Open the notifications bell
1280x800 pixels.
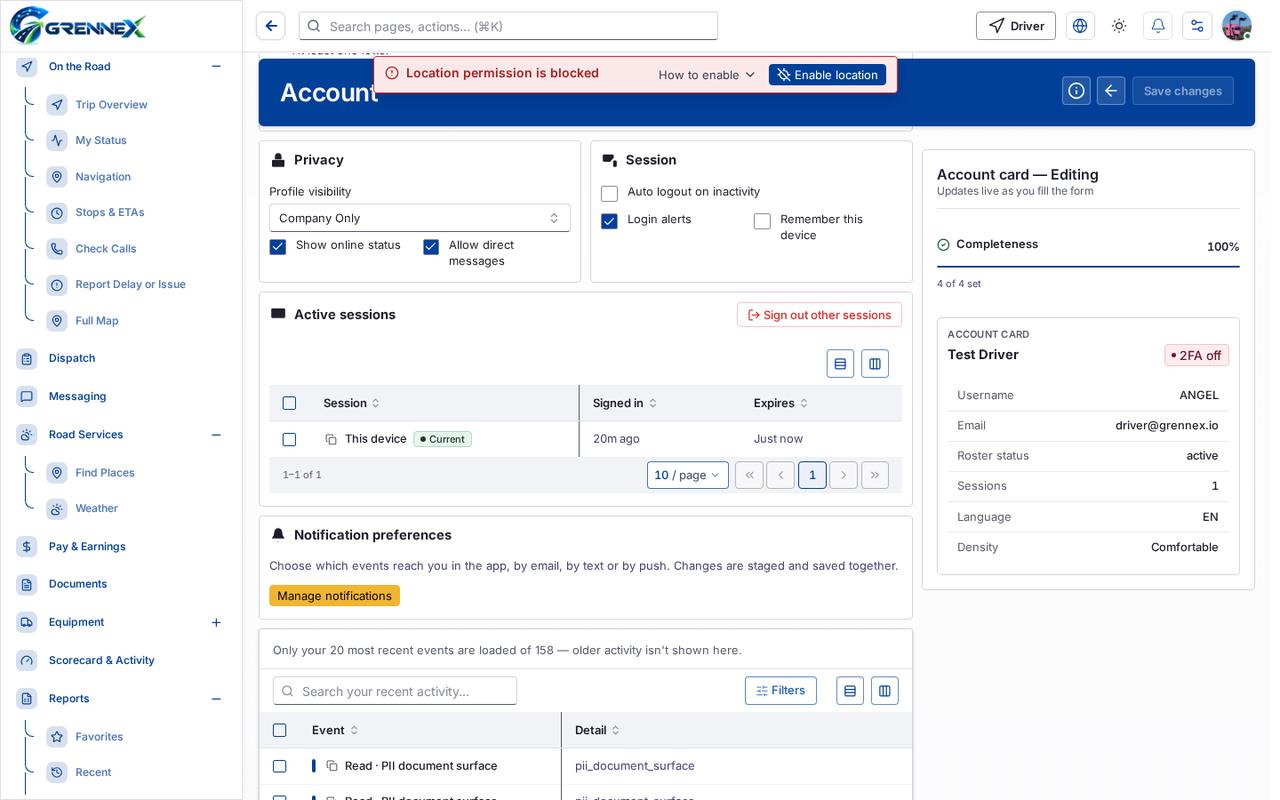click(1158, 26)
